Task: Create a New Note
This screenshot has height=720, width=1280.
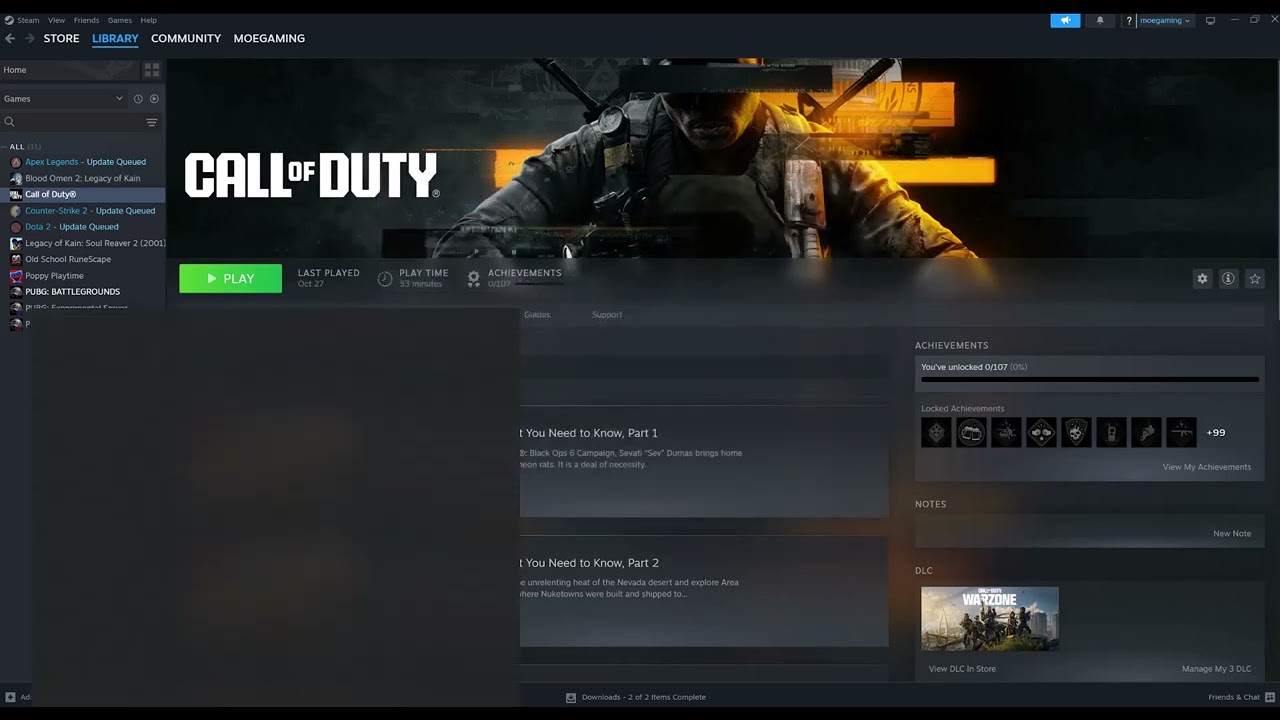Action: 1232,533
